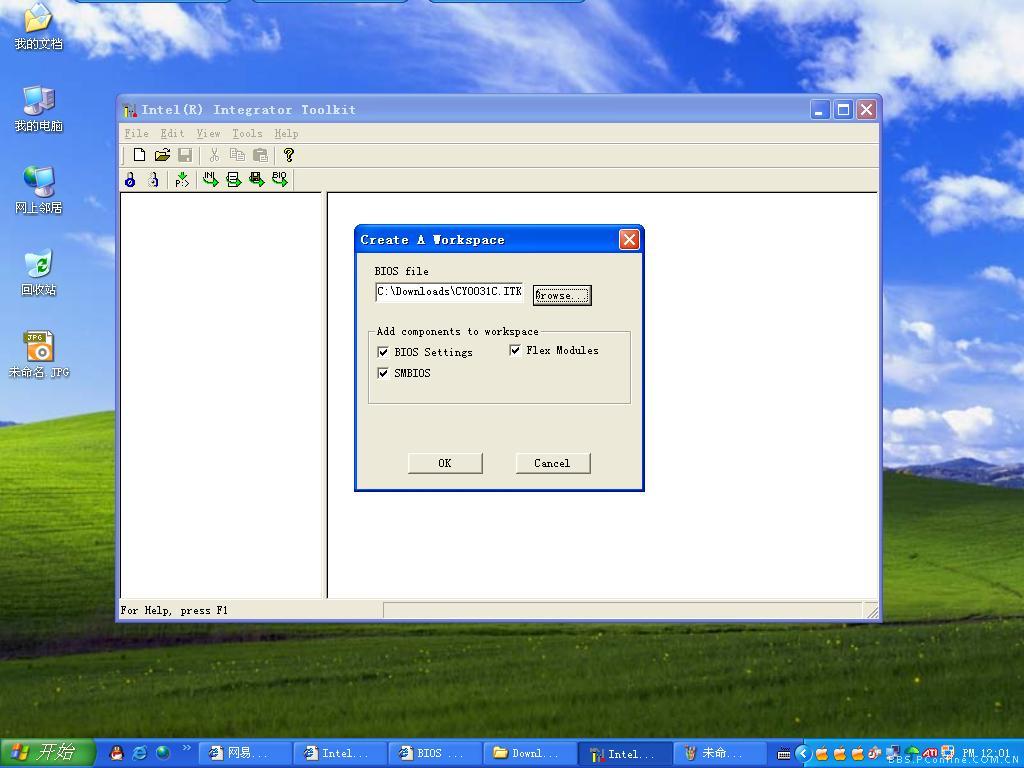Click the P:> green arrow icon
The image size is (1024, 768).
pos(182,180)
